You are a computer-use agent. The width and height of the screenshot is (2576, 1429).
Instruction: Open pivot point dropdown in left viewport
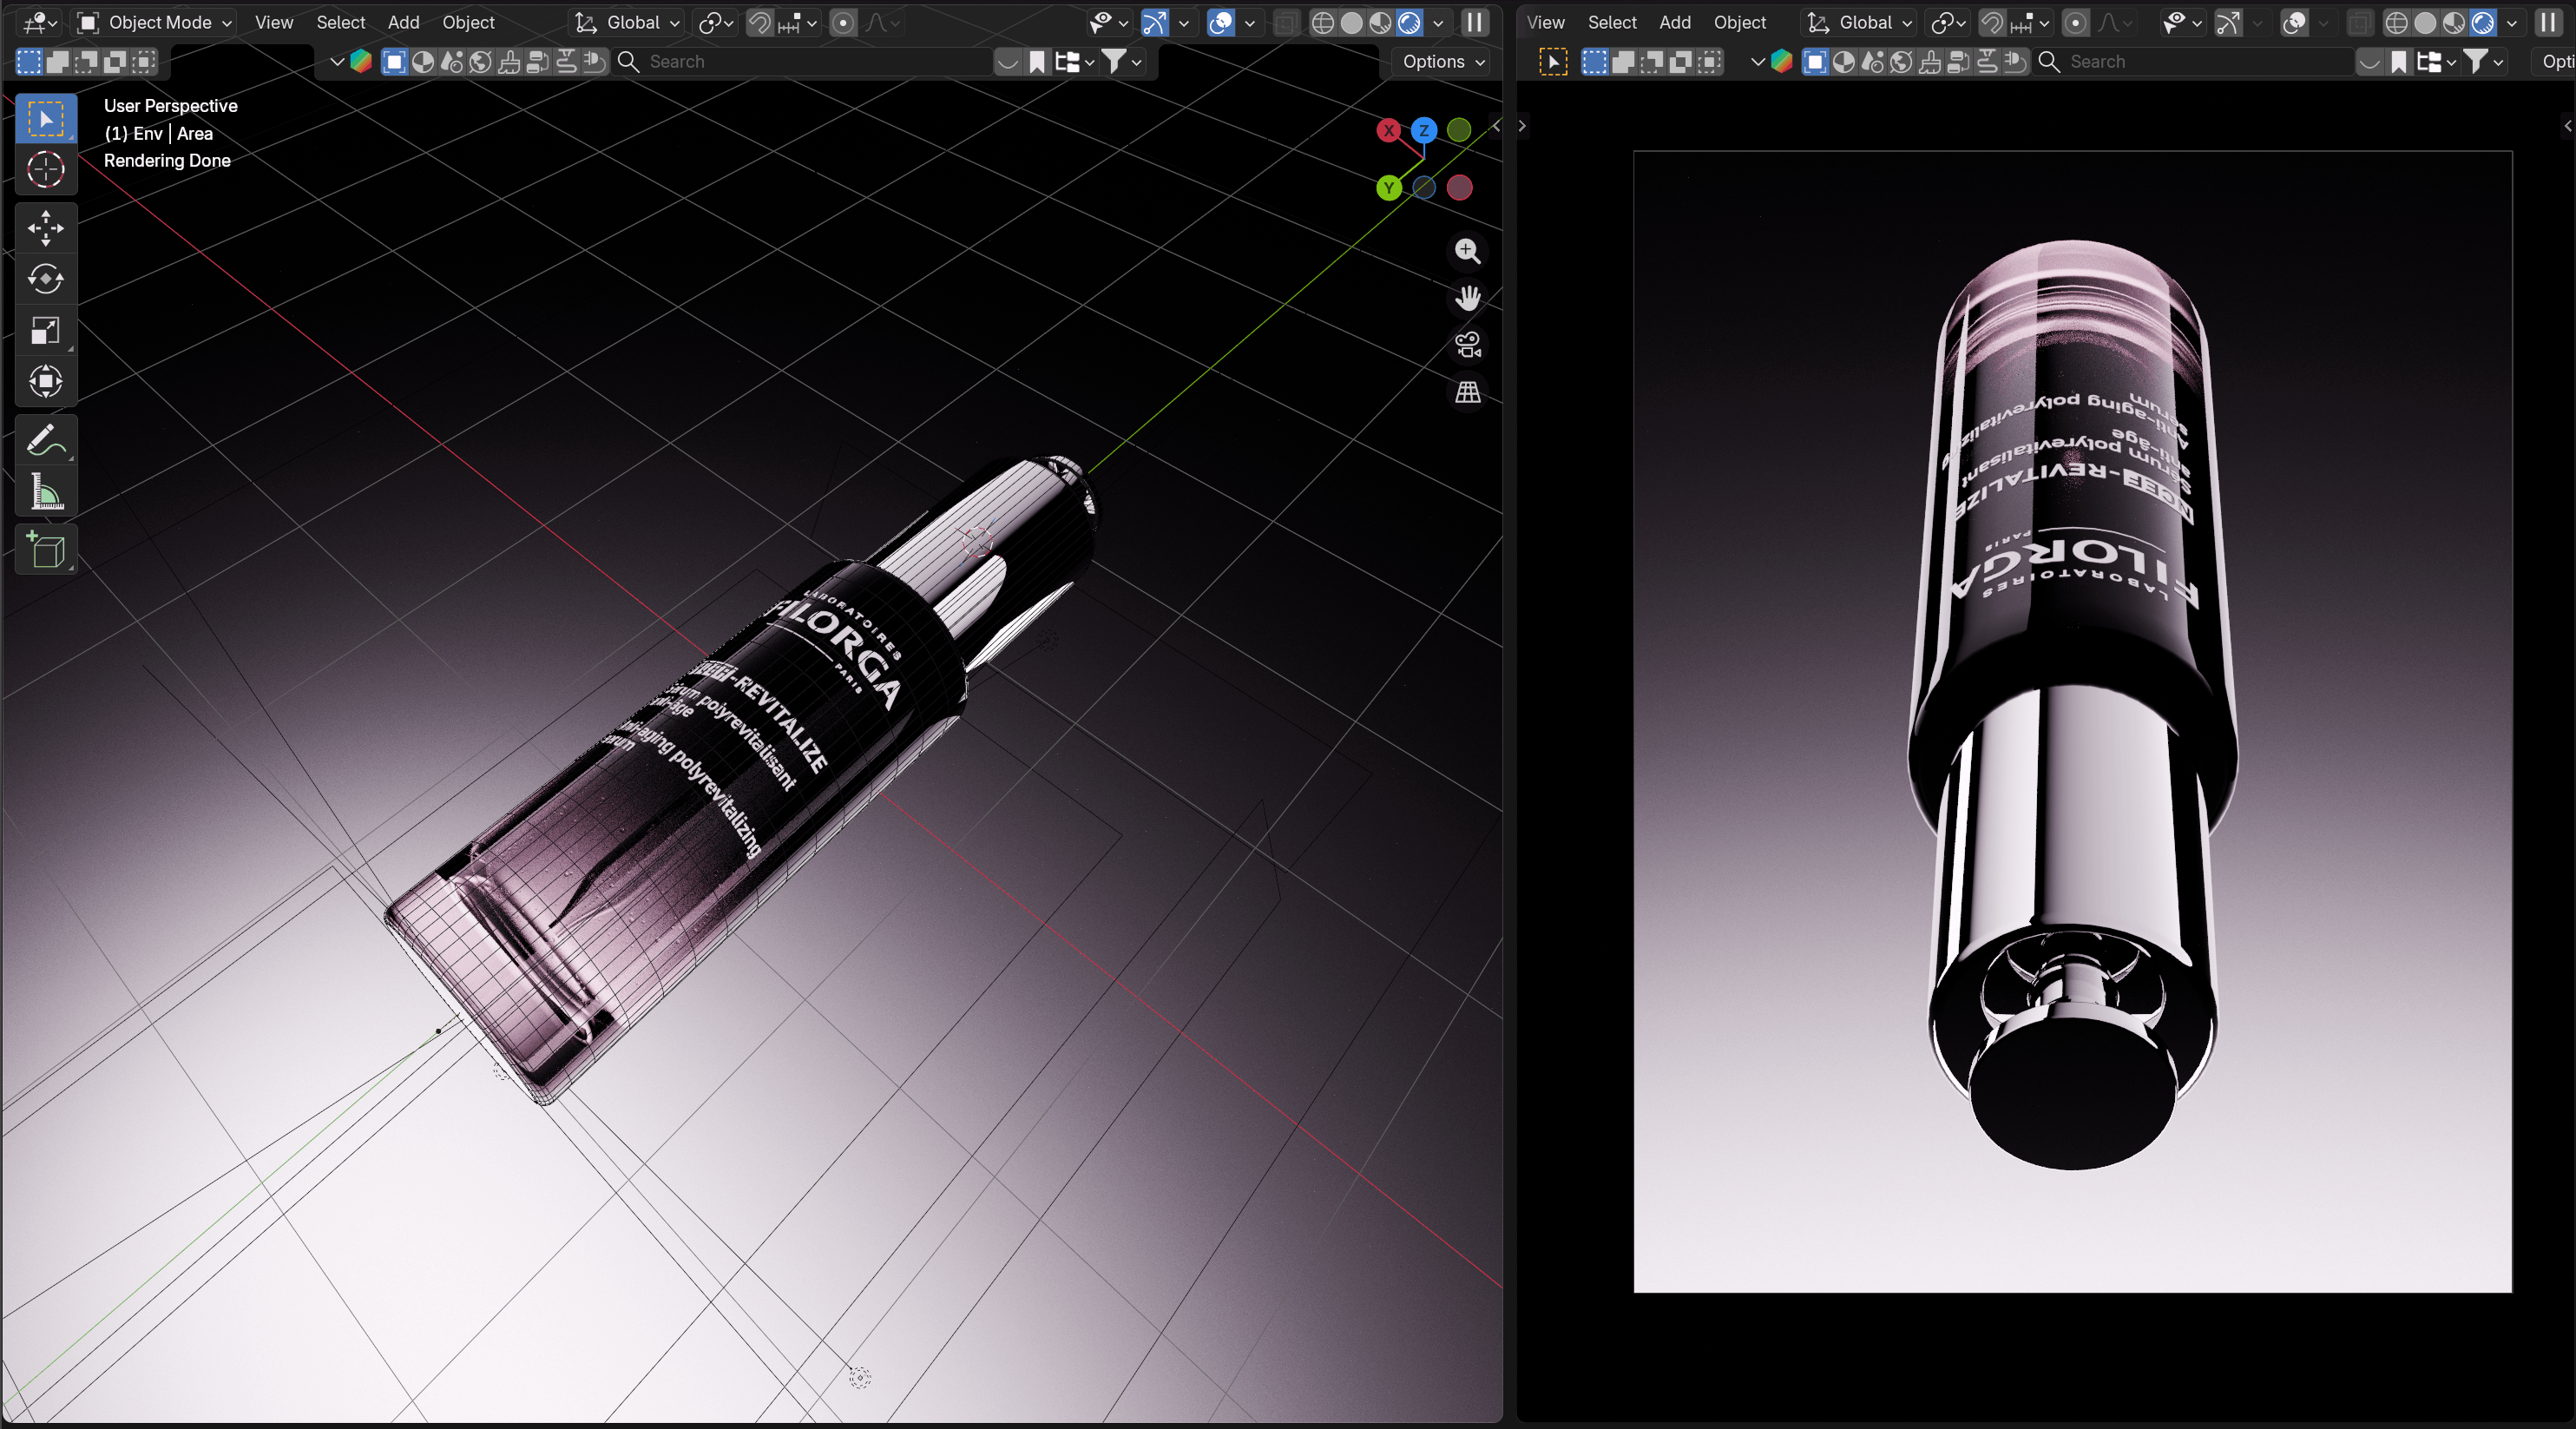click(716, 22)
